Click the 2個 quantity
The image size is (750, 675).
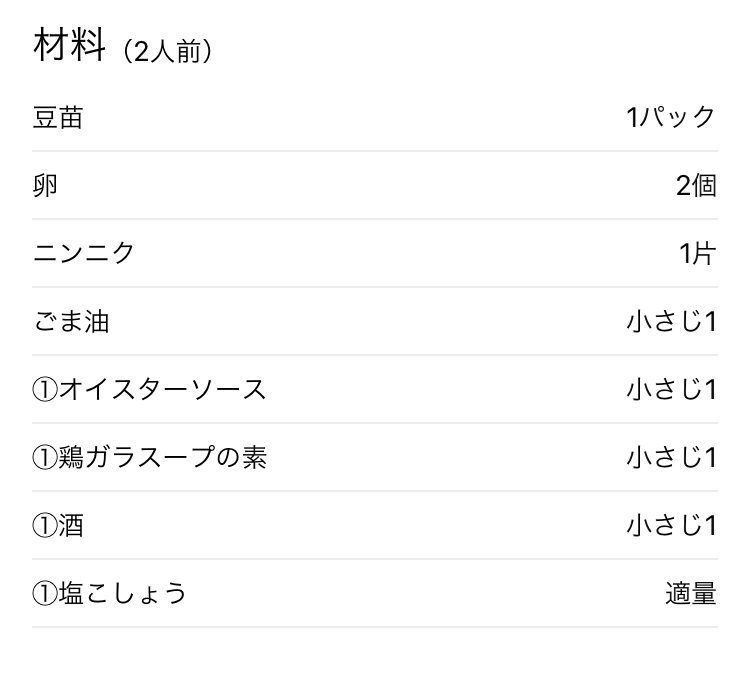pos(696,186)
